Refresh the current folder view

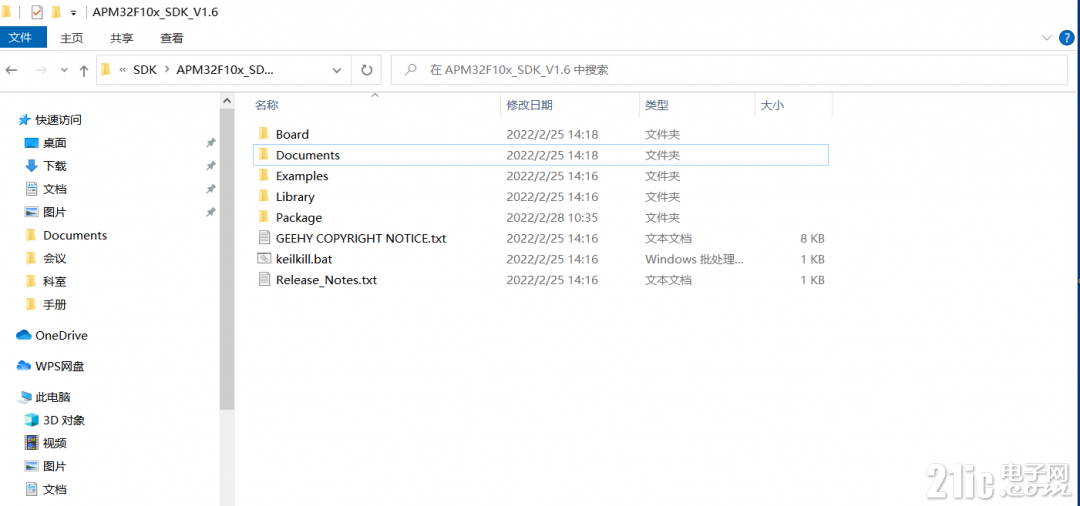(366, 70)
